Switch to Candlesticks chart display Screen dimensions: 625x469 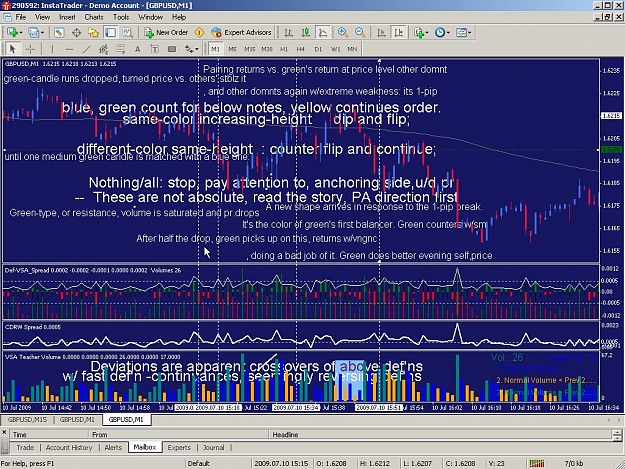point(306,32)
